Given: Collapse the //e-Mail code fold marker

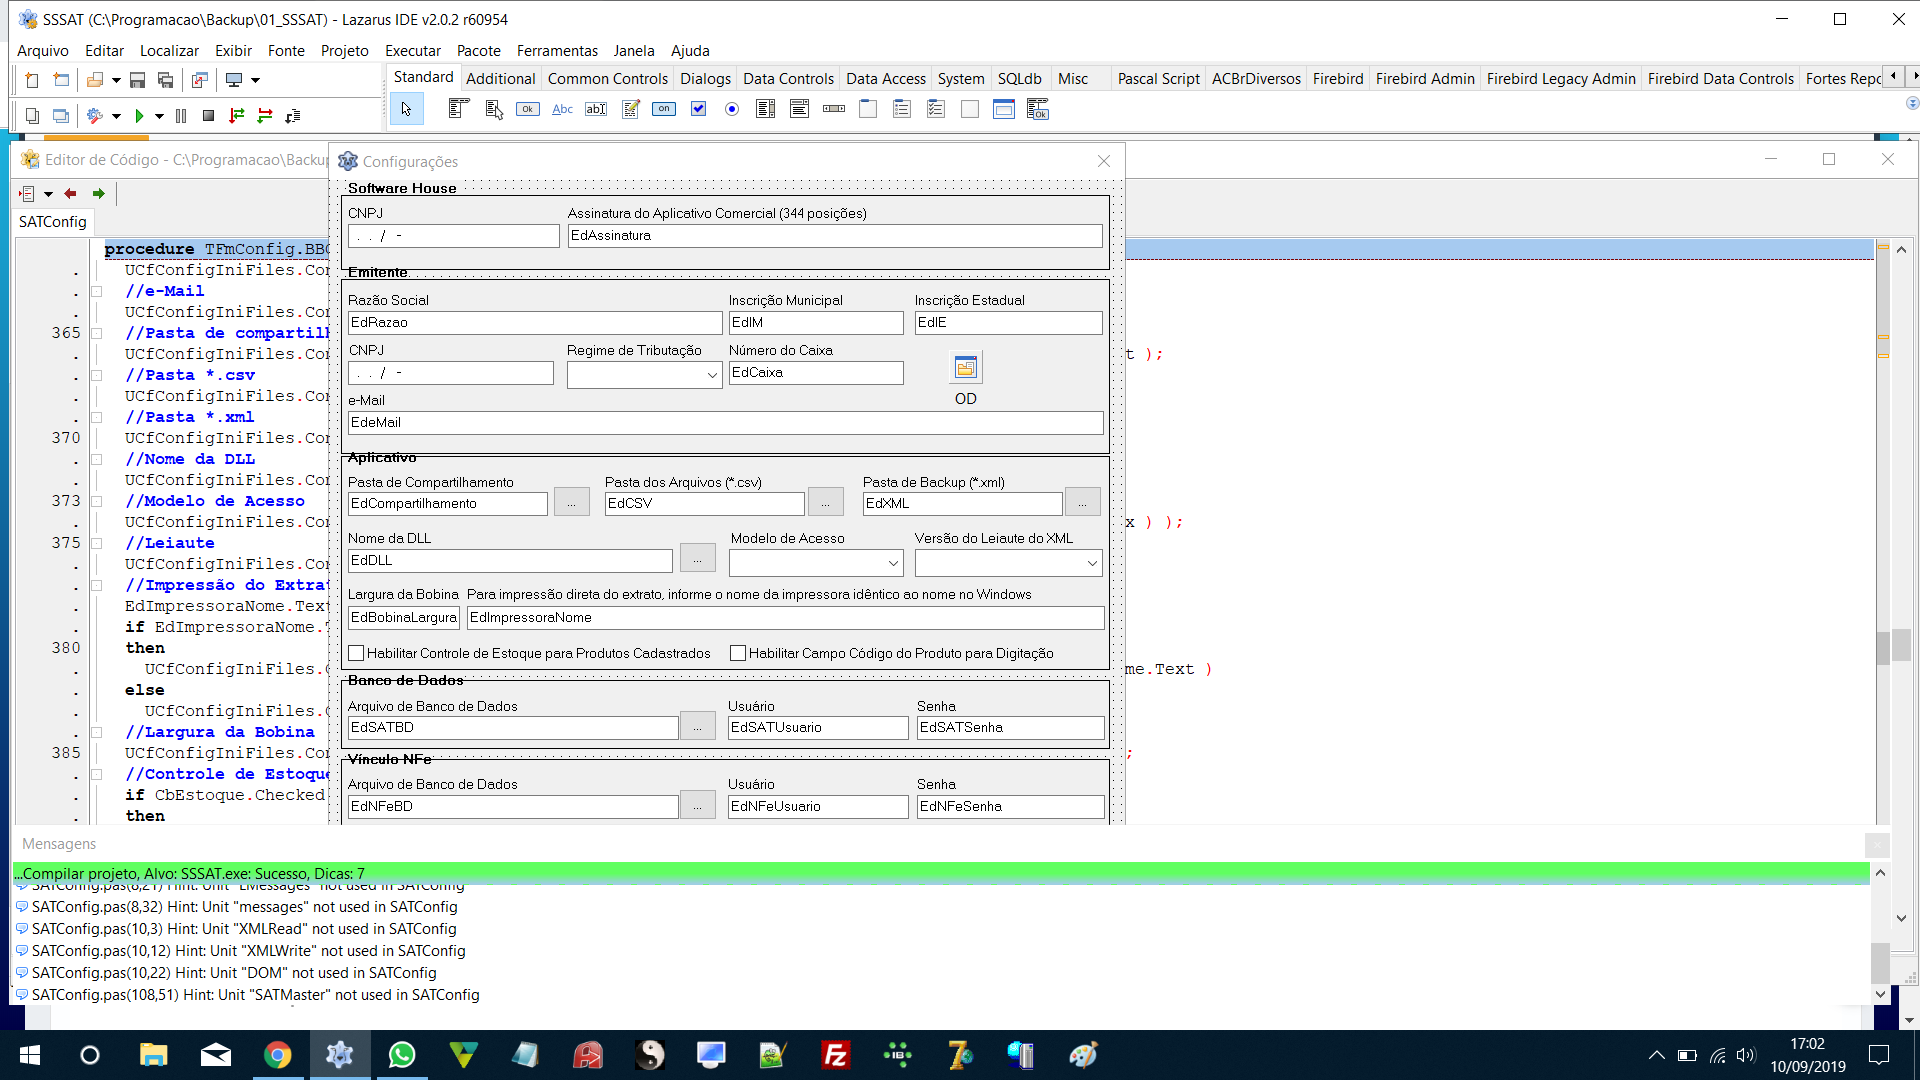Looking at the screenshot, I should click(97, 291).
